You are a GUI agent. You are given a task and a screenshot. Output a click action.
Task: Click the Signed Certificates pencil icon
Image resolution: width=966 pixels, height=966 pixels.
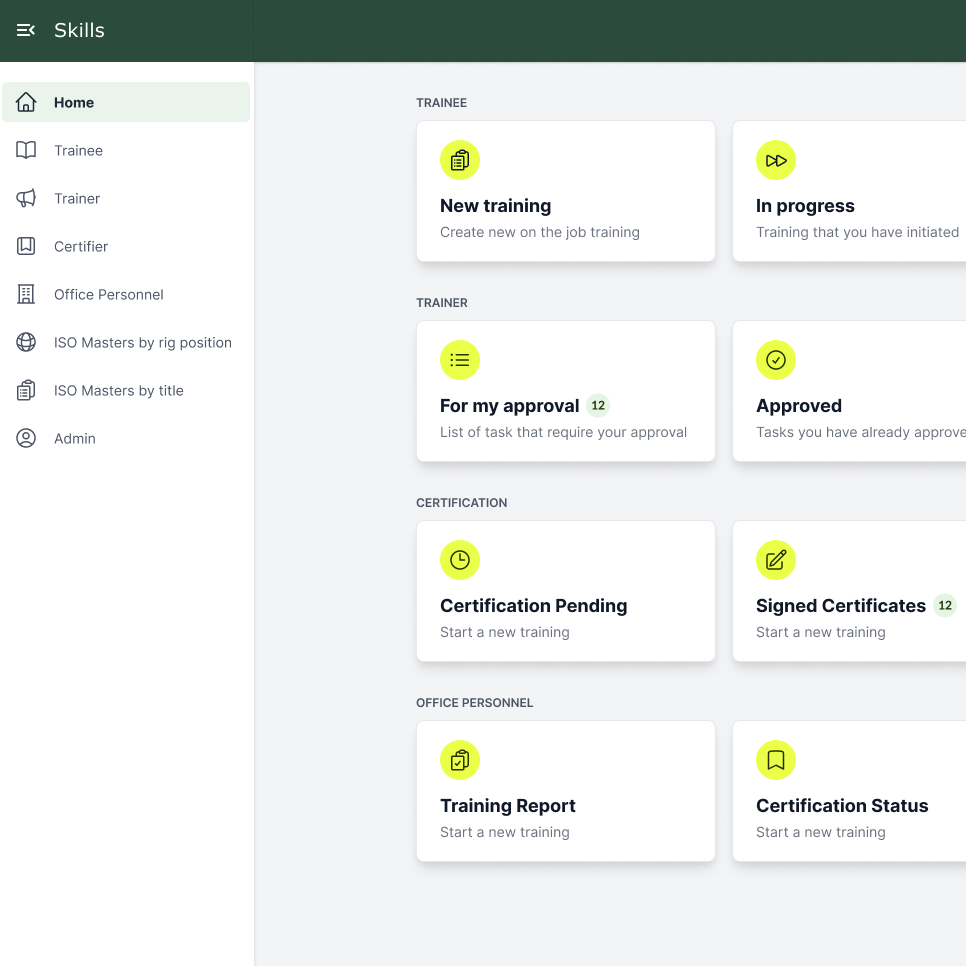776,560
